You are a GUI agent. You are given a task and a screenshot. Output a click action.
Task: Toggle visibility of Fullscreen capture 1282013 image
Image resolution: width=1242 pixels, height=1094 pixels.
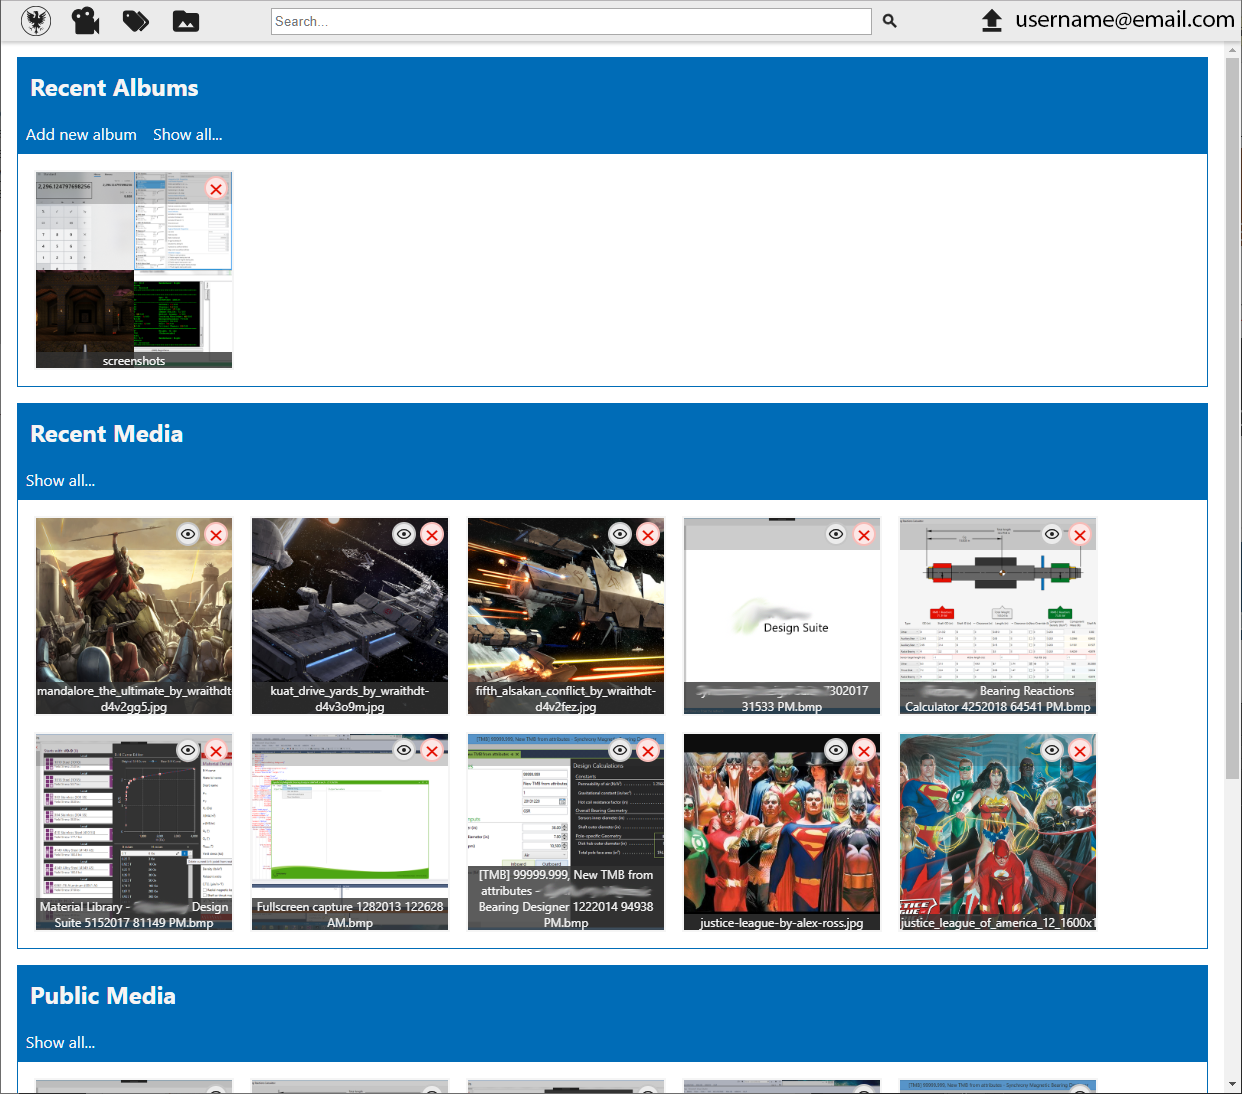(404, 750)
